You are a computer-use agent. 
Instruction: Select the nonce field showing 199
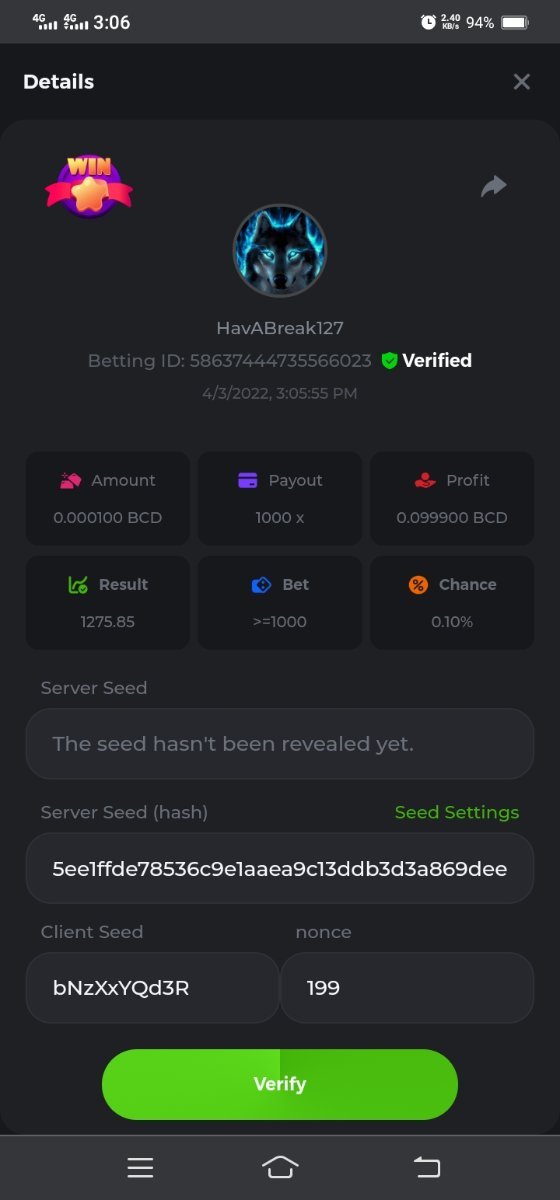point(407,988)
